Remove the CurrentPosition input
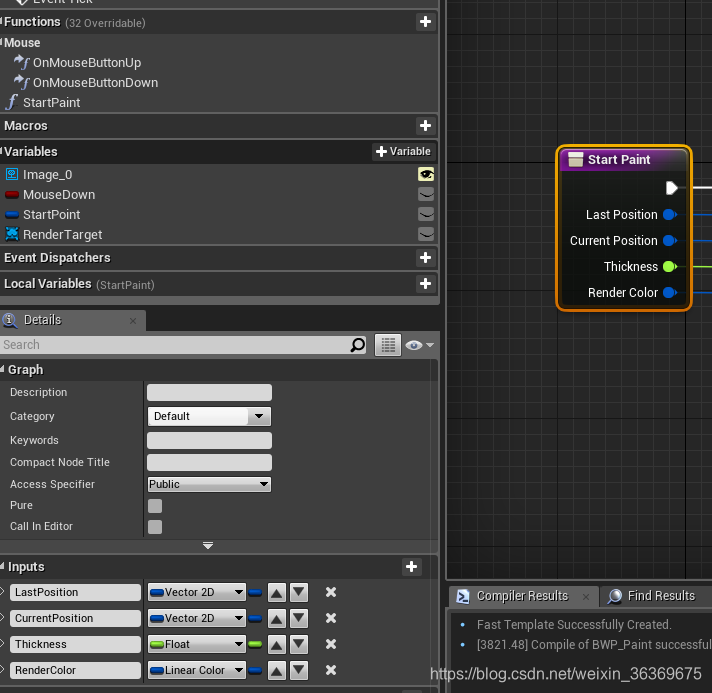 click(x=331, y=618)
